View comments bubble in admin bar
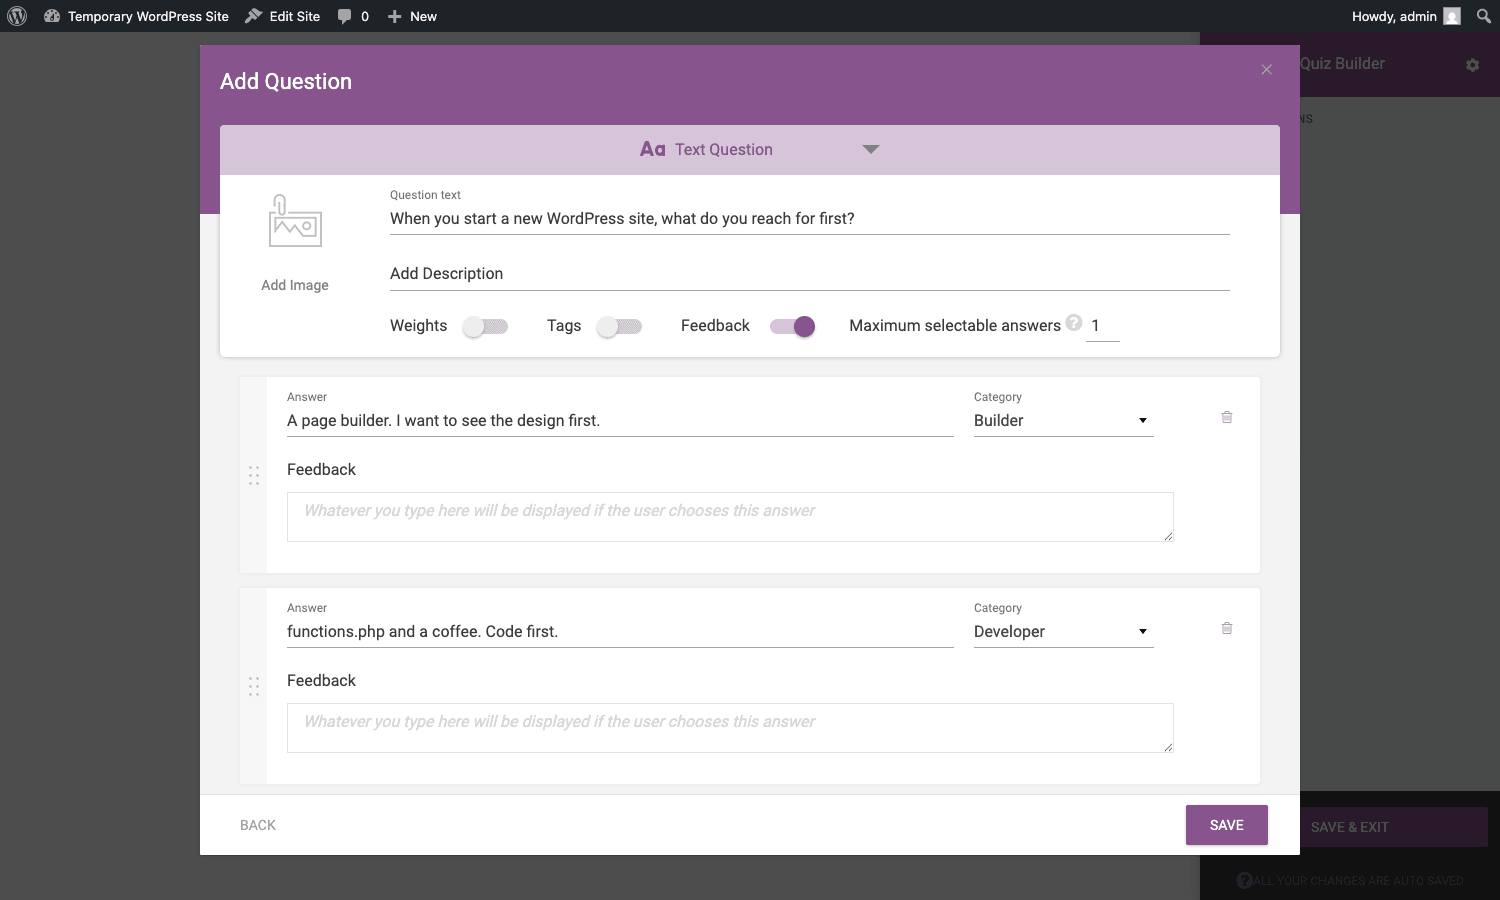Viewport: 1500px width, 900px height. 353,16
